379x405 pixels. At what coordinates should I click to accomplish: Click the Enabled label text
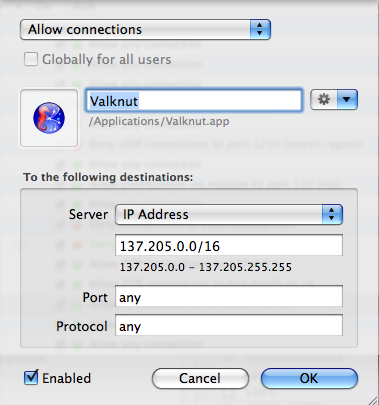[66, 378]
